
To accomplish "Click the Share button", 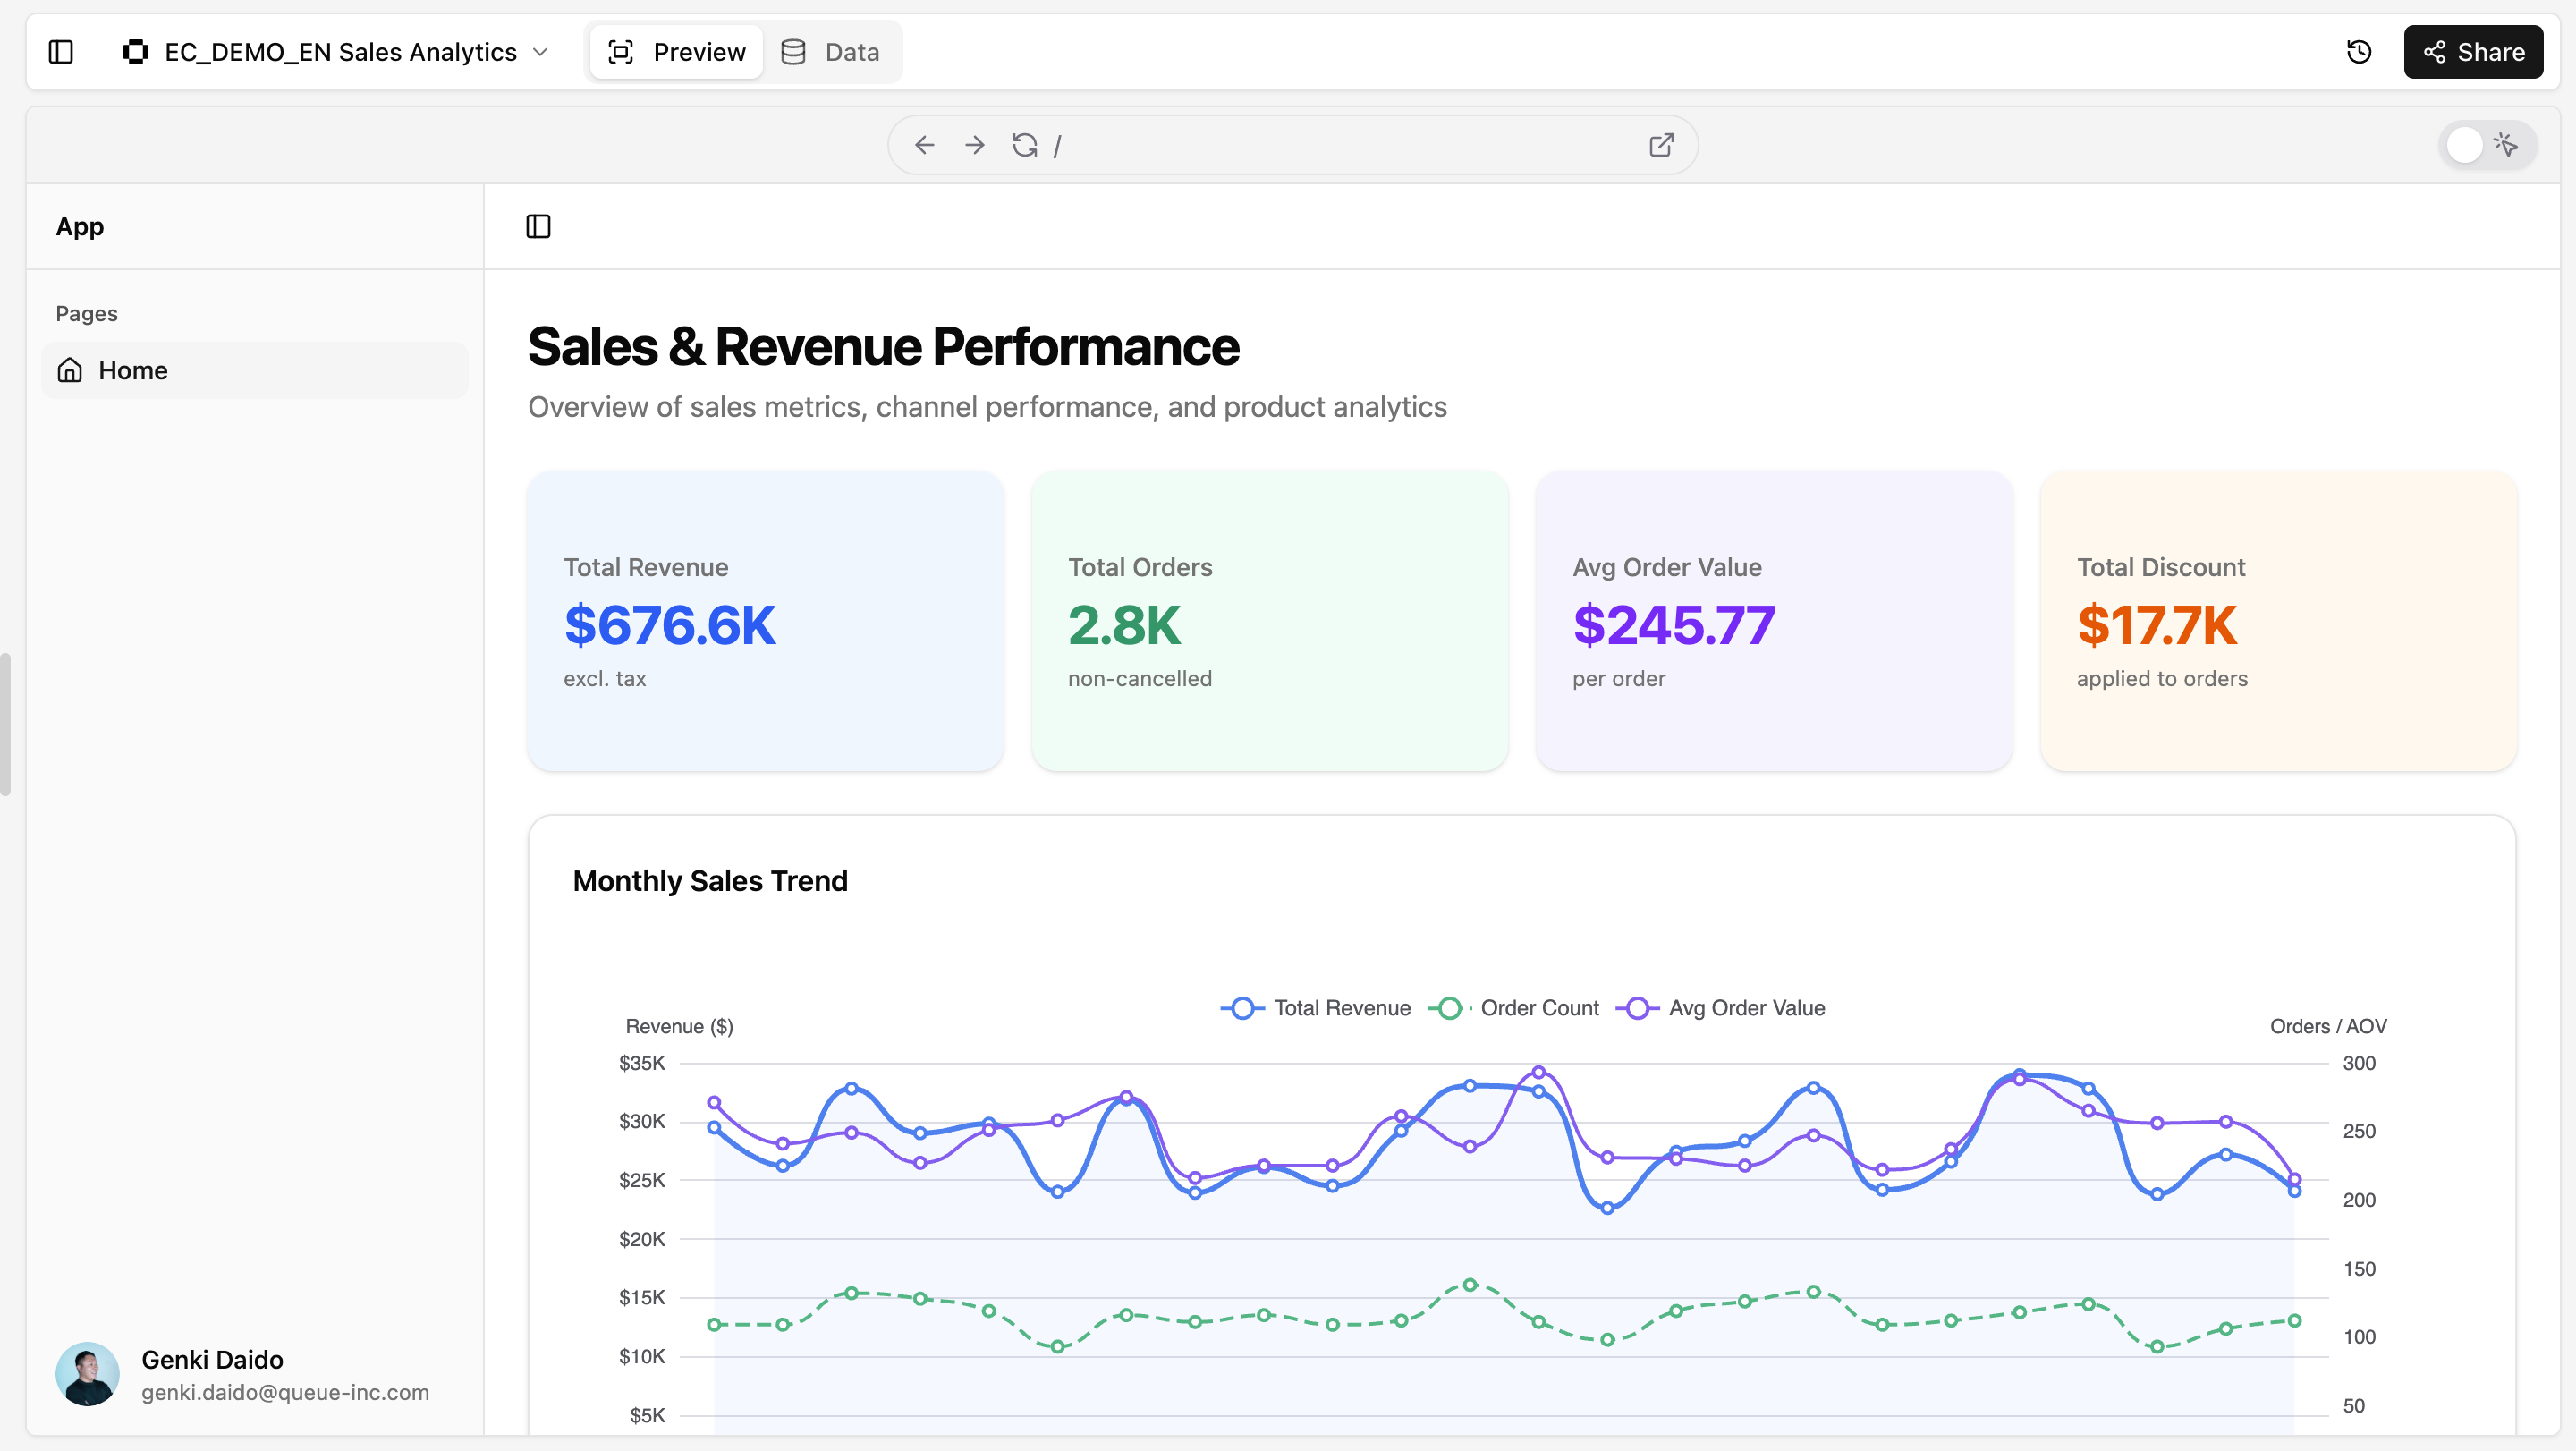I will [x=2472, y=52].
